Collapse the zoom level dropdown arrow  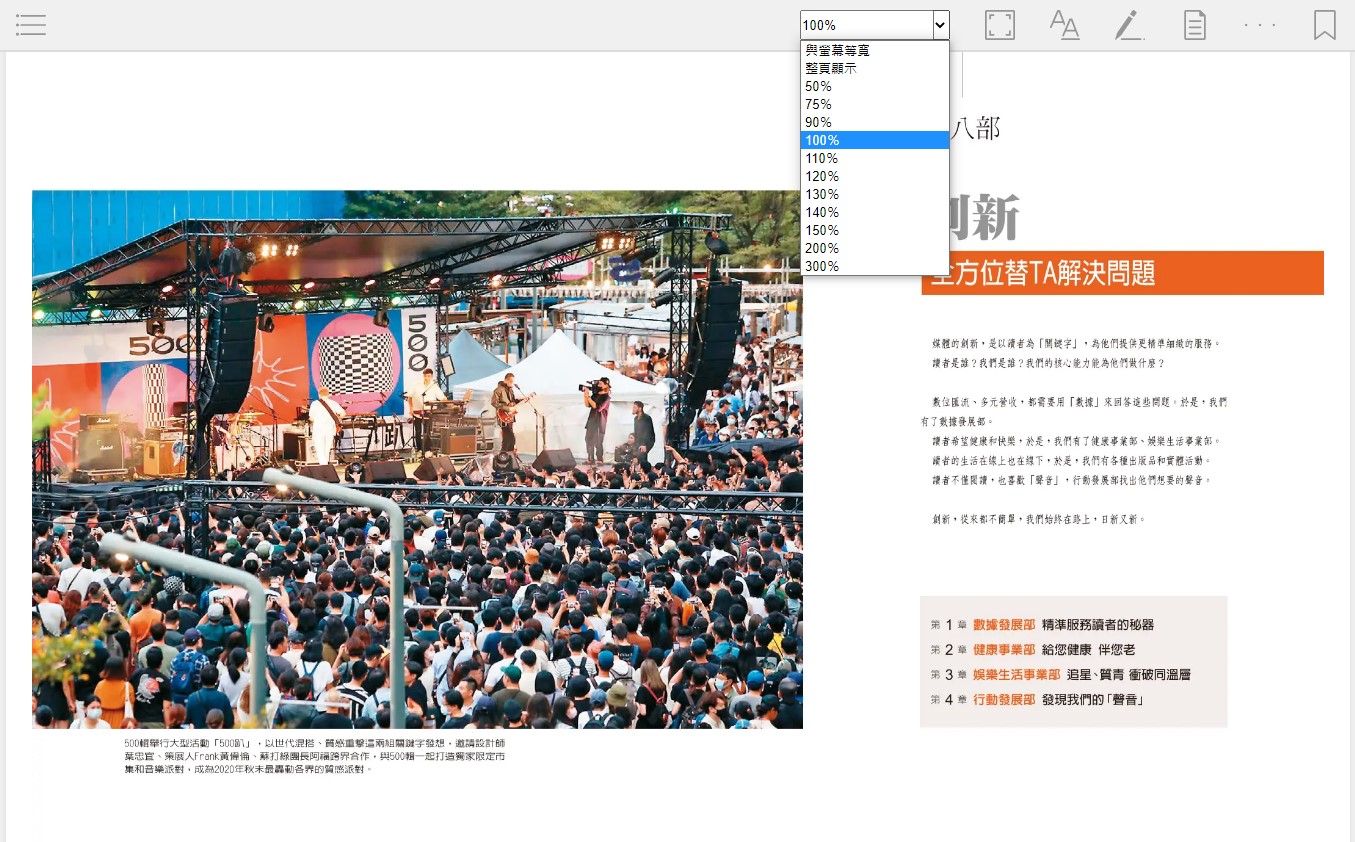[x=940, y=25]
